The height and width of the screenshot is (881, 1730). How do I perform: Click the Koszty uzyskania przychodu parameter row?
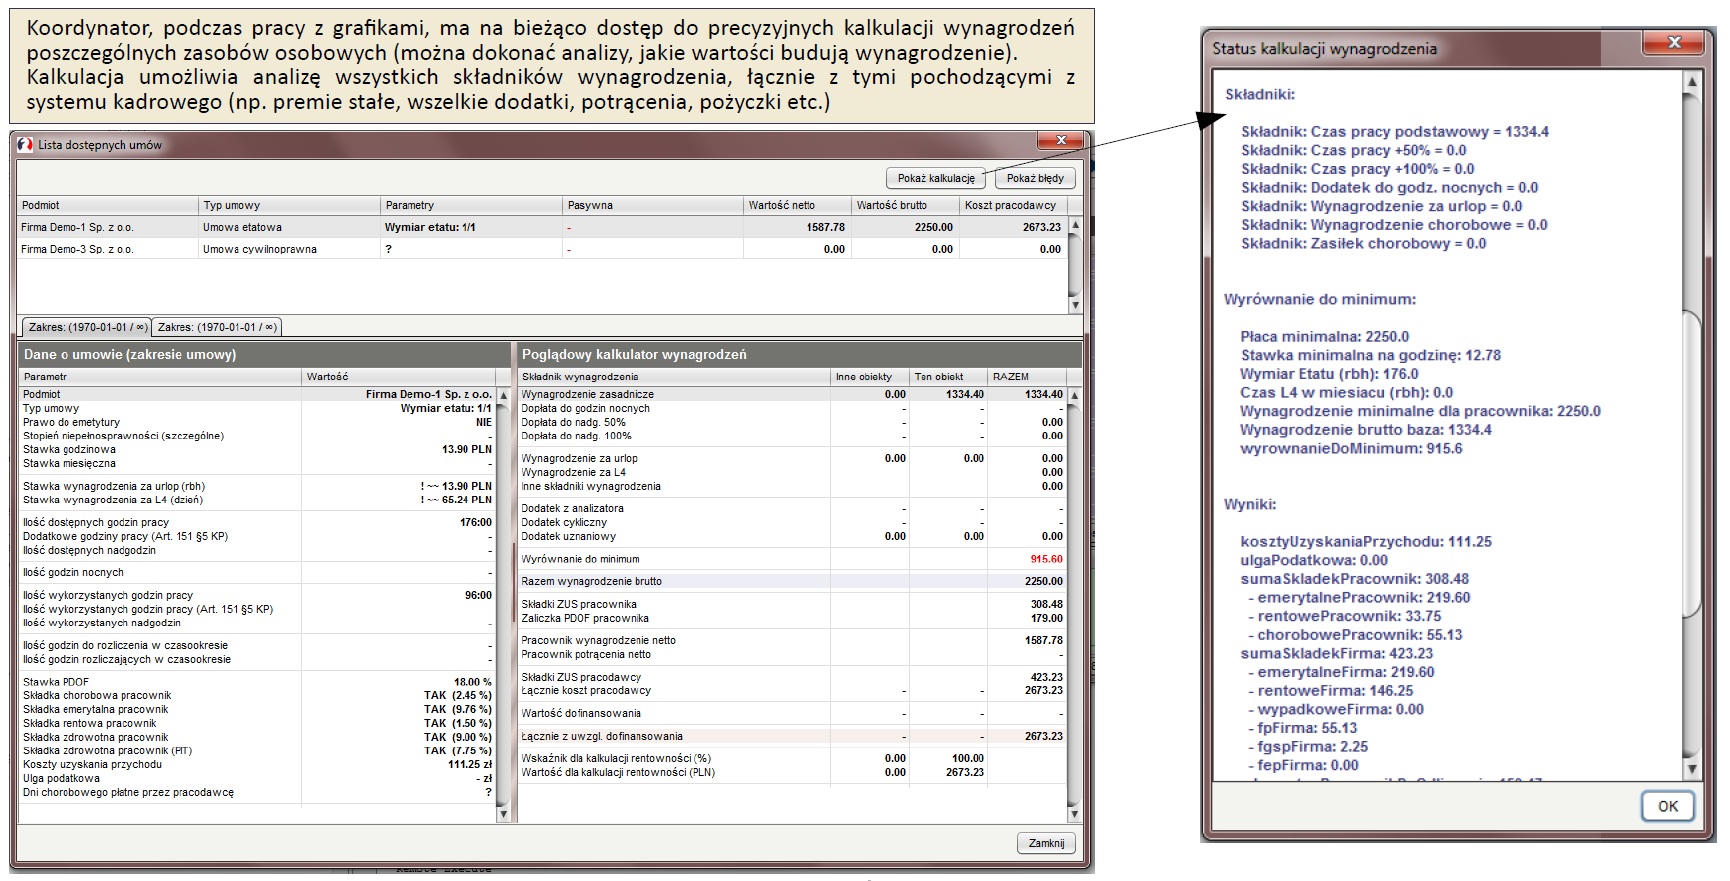tap(257, 764)
